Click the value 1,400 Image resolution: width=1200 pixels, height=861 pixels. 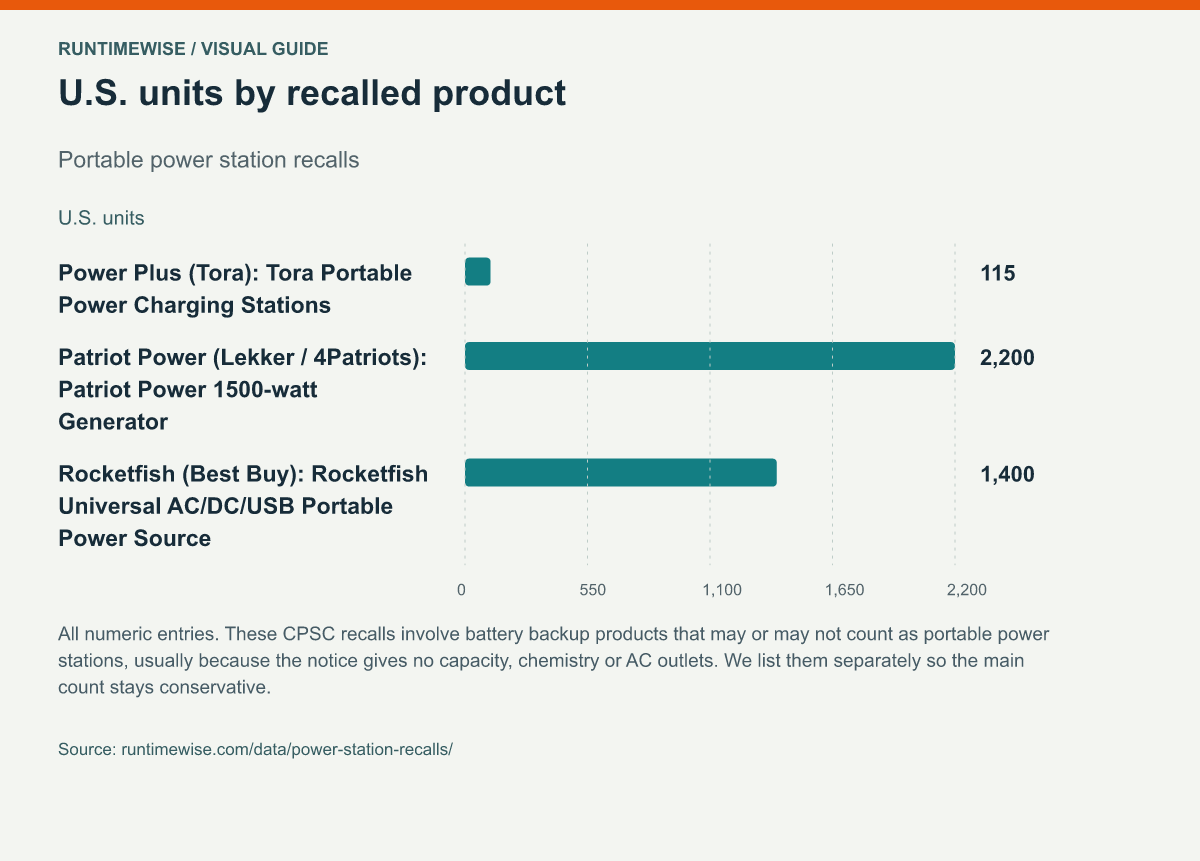[x=1007, y=474]
